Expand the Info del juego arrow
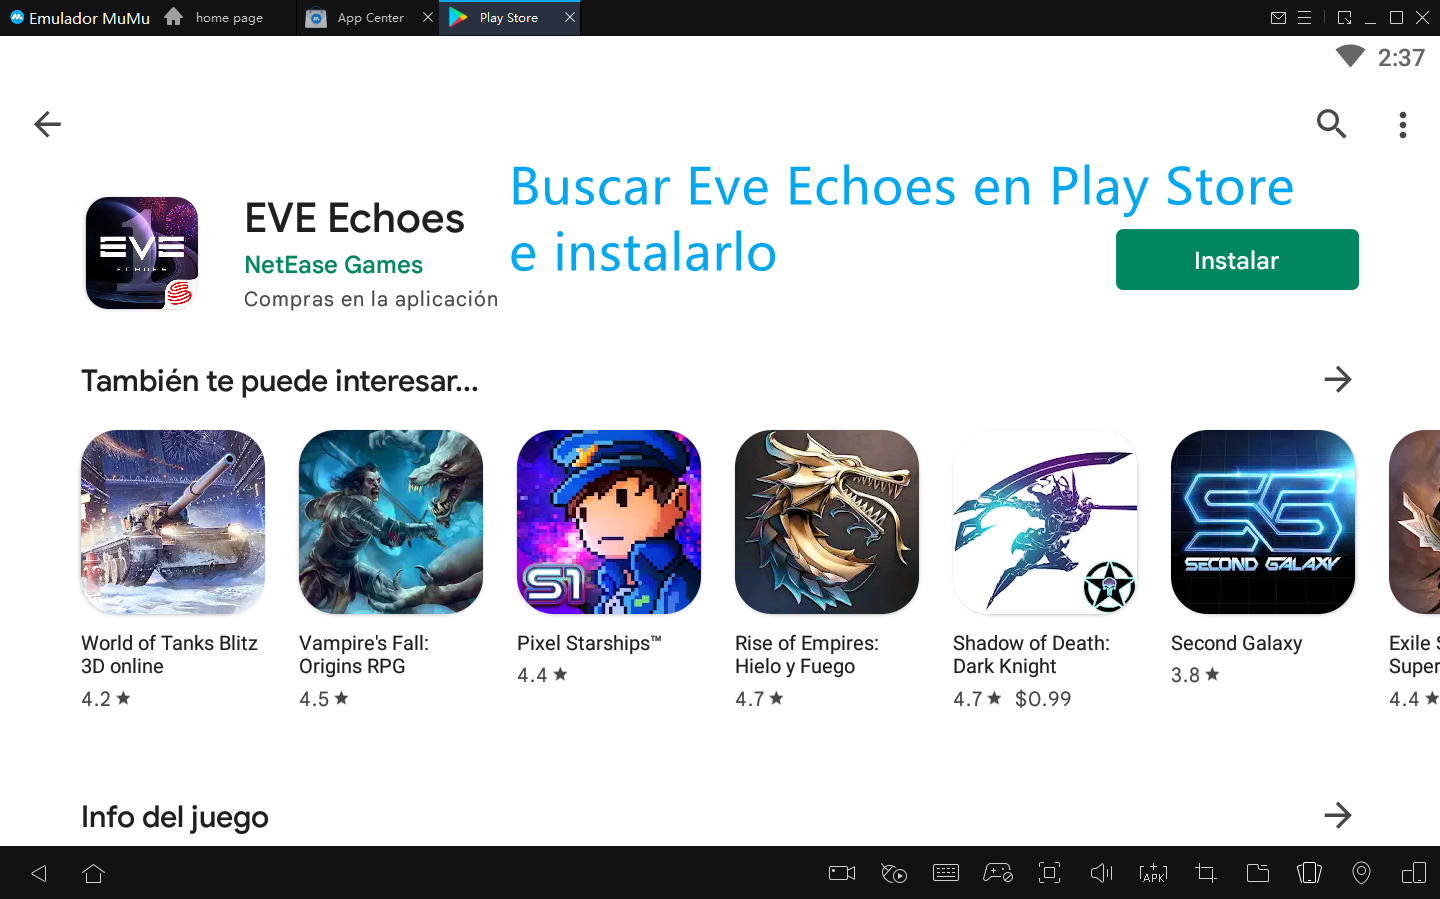This screenshot has width=1440, height=899. coord(1337,815)
